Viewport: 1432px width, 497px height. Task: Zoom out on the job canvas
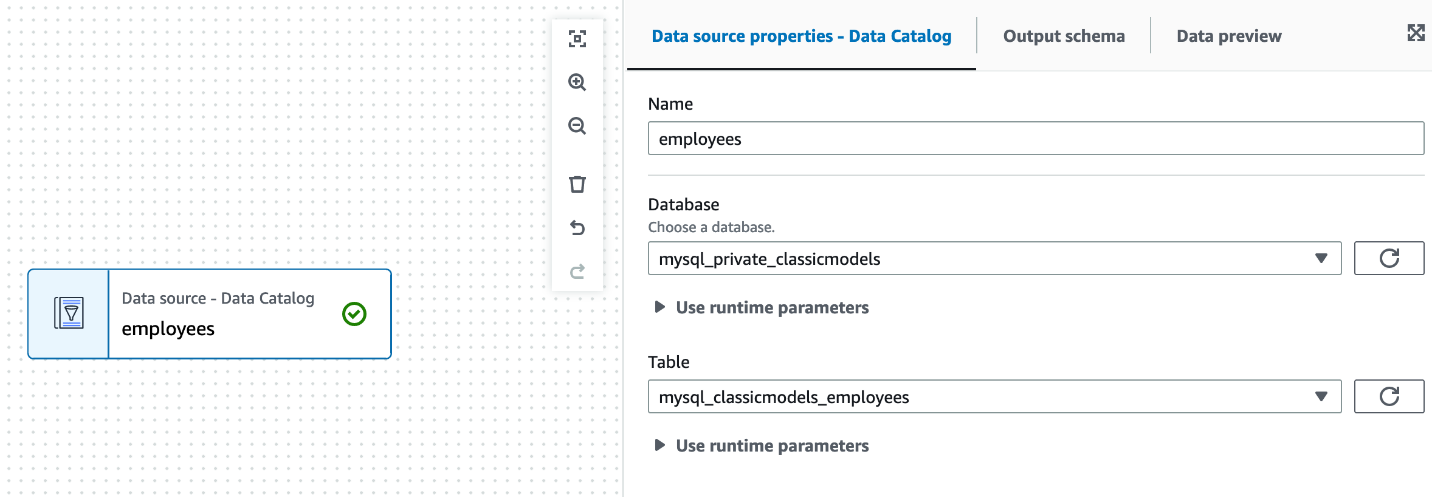point(577,126)
